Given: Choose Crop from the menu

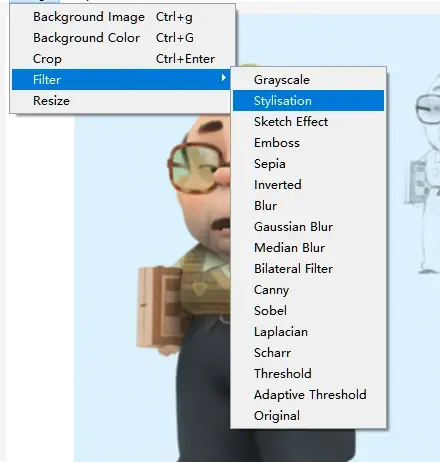Looking at the screenshot, I should [123, 59].
